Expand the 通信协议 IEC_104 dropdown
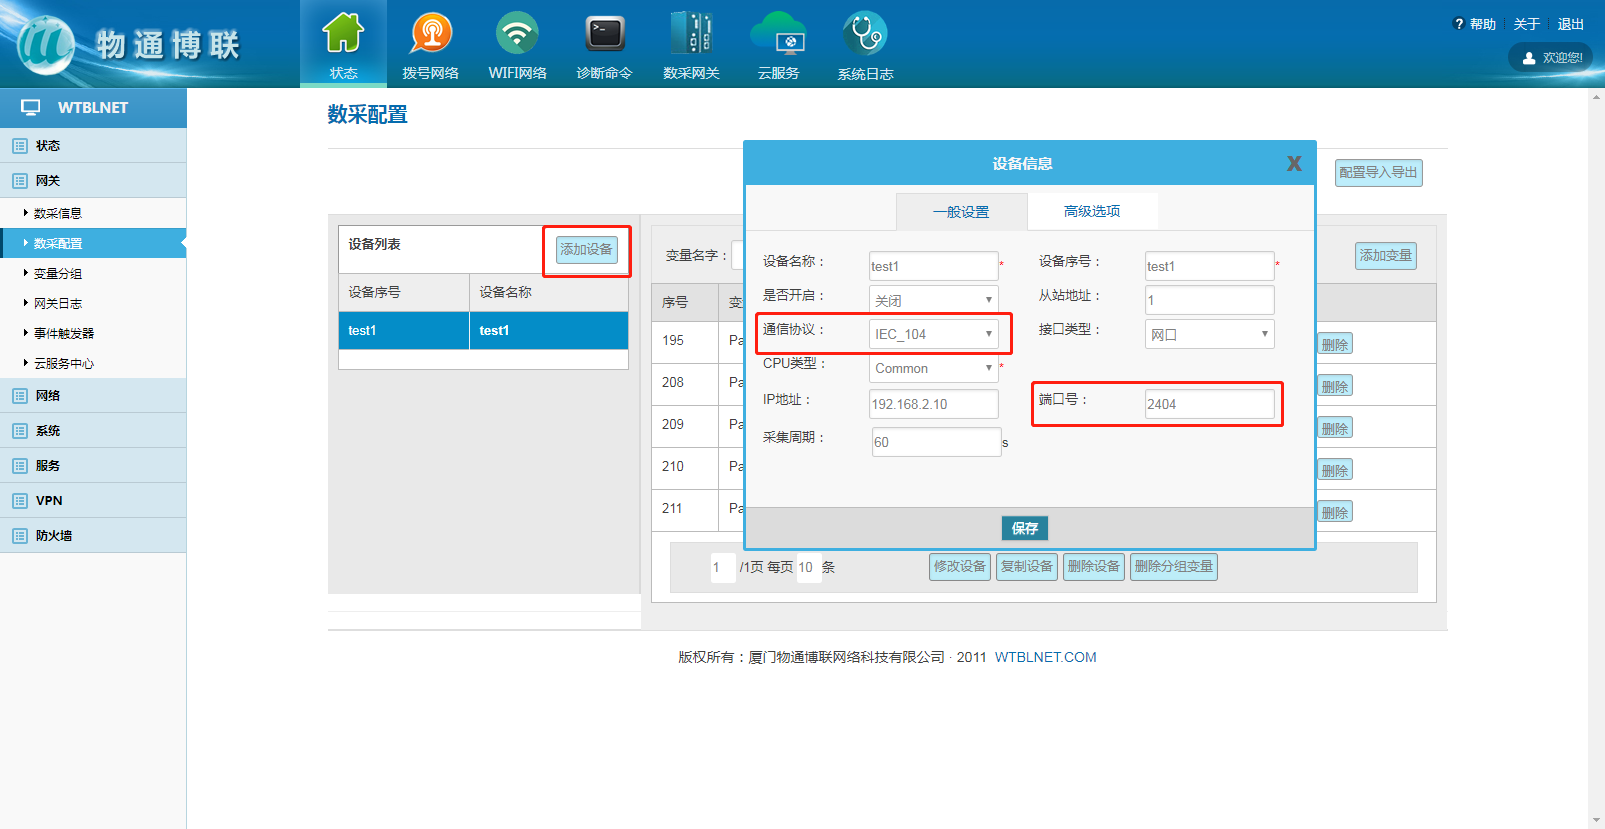The height and width of the screenshot is (829, 1605). [x=932, y=334]
